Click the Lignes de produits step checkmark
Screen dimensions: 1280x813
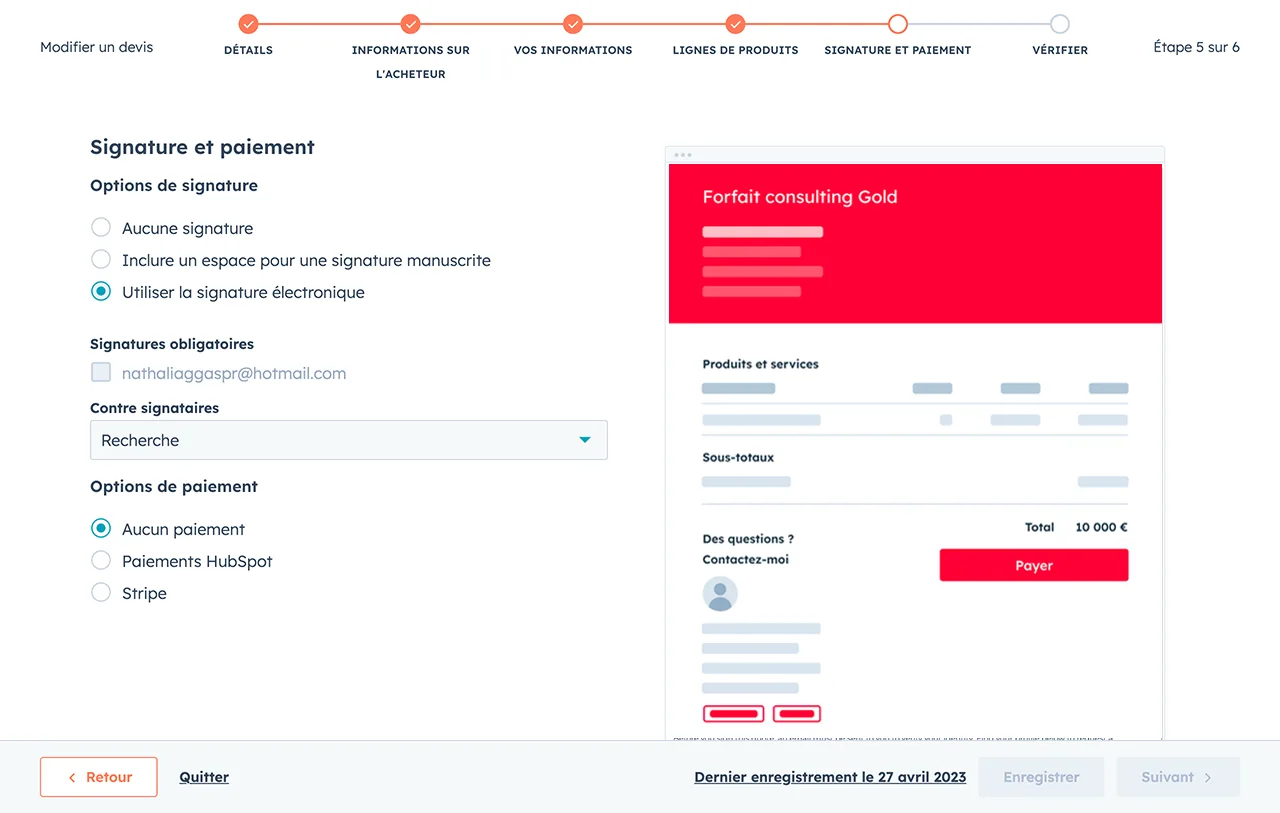click(x=735, y=24)
